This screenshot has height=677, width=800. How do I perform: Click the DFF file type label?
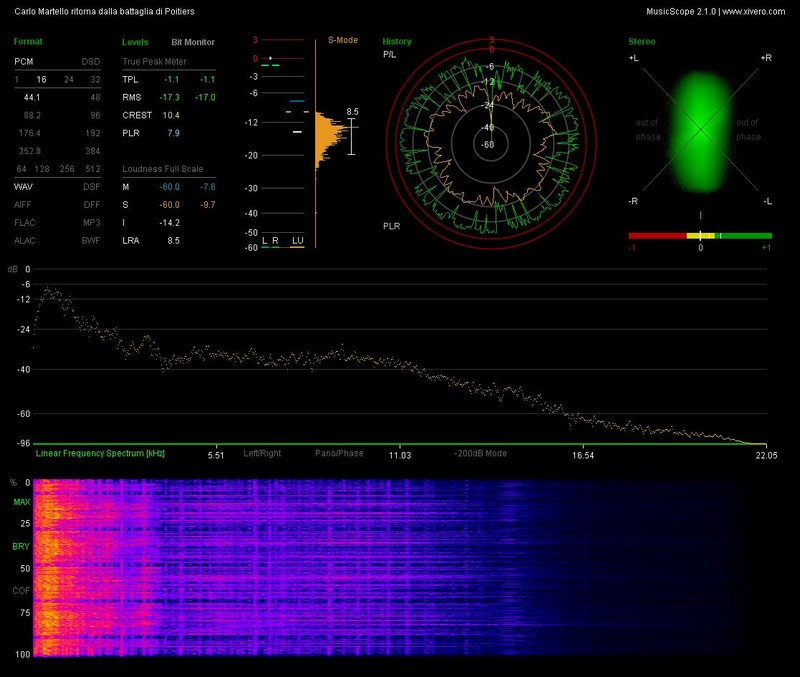click(92, 205)
